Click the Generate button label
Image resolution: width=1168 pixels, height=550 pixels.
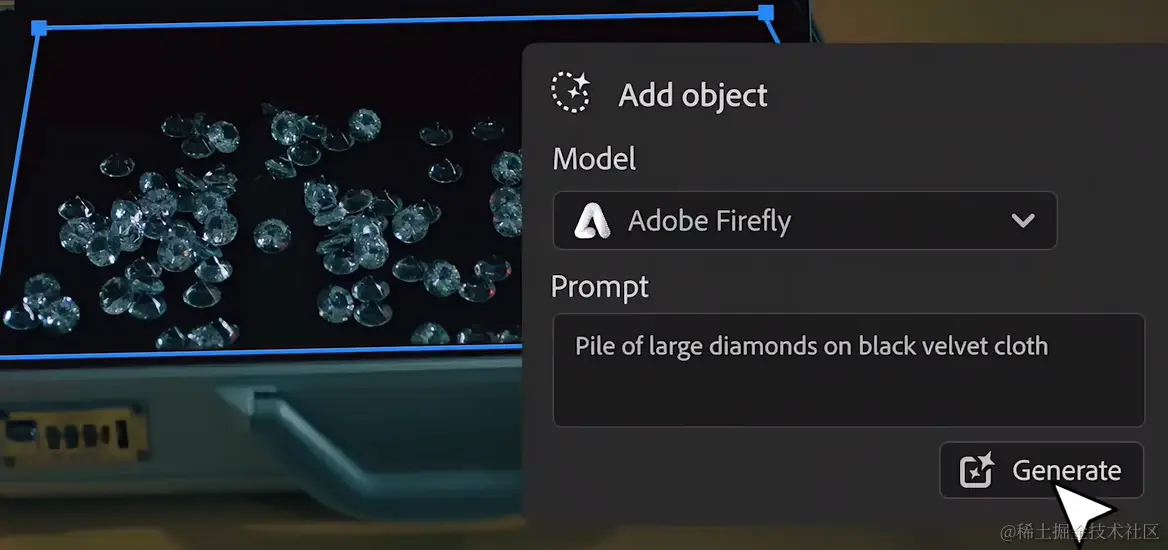[1066, 470]
